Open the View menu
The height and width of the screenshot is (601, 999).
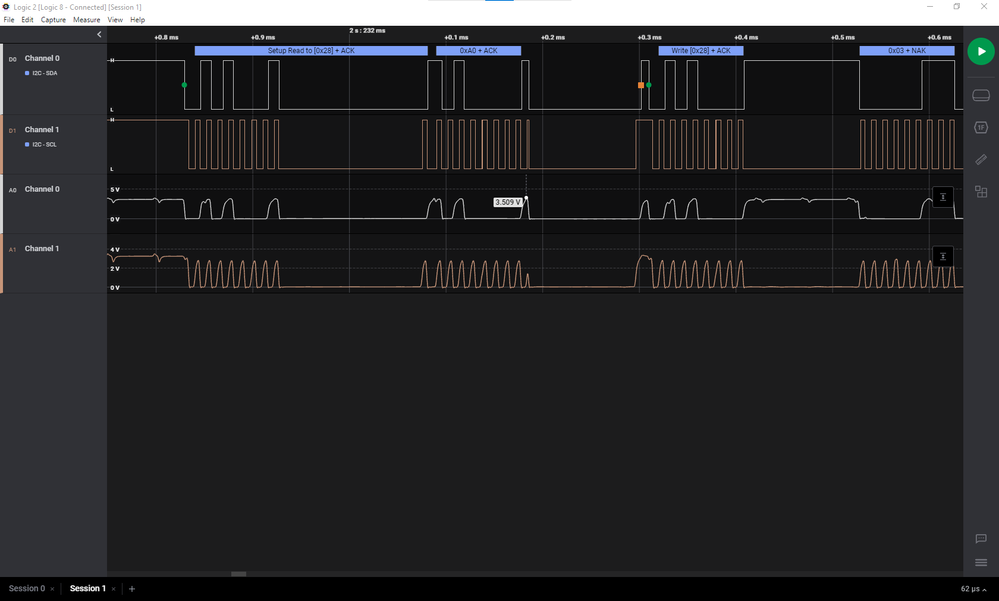pyautogui.click(x=115, y=20)
